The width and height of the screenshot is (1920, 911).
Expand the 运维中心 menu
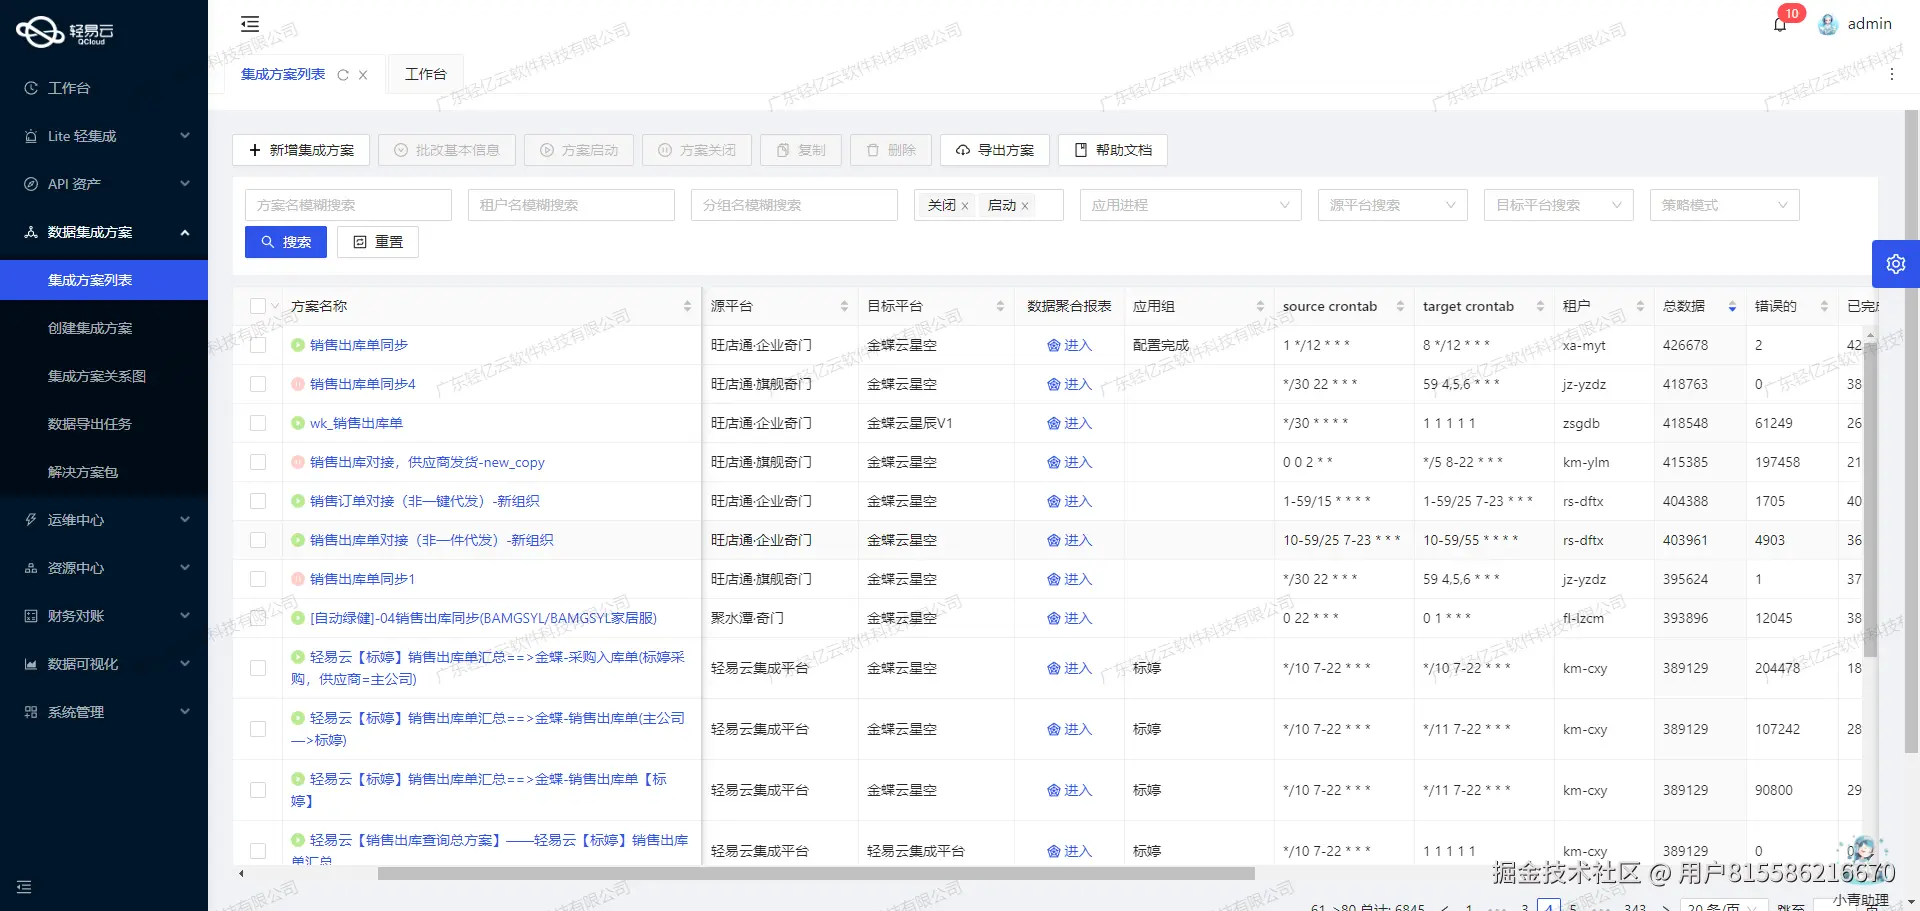104,520
